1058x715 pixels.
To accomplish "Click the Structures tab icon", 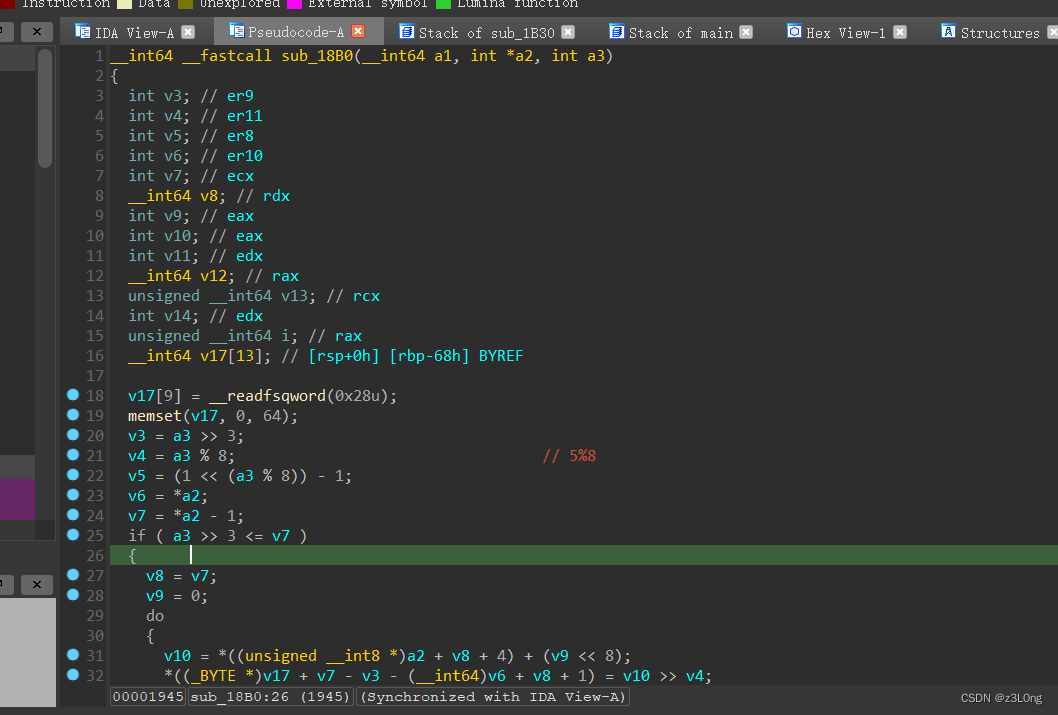I will 949,31.
